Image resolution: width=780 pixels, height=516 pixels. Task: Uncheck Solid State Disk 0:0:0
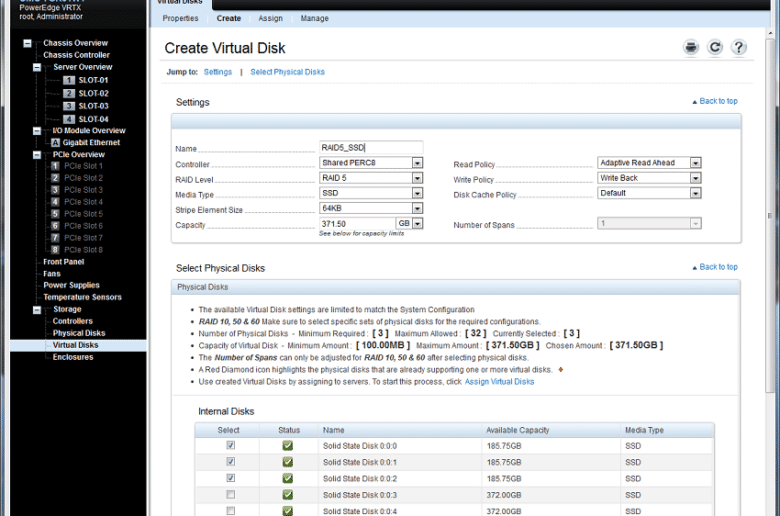(230, 445)
